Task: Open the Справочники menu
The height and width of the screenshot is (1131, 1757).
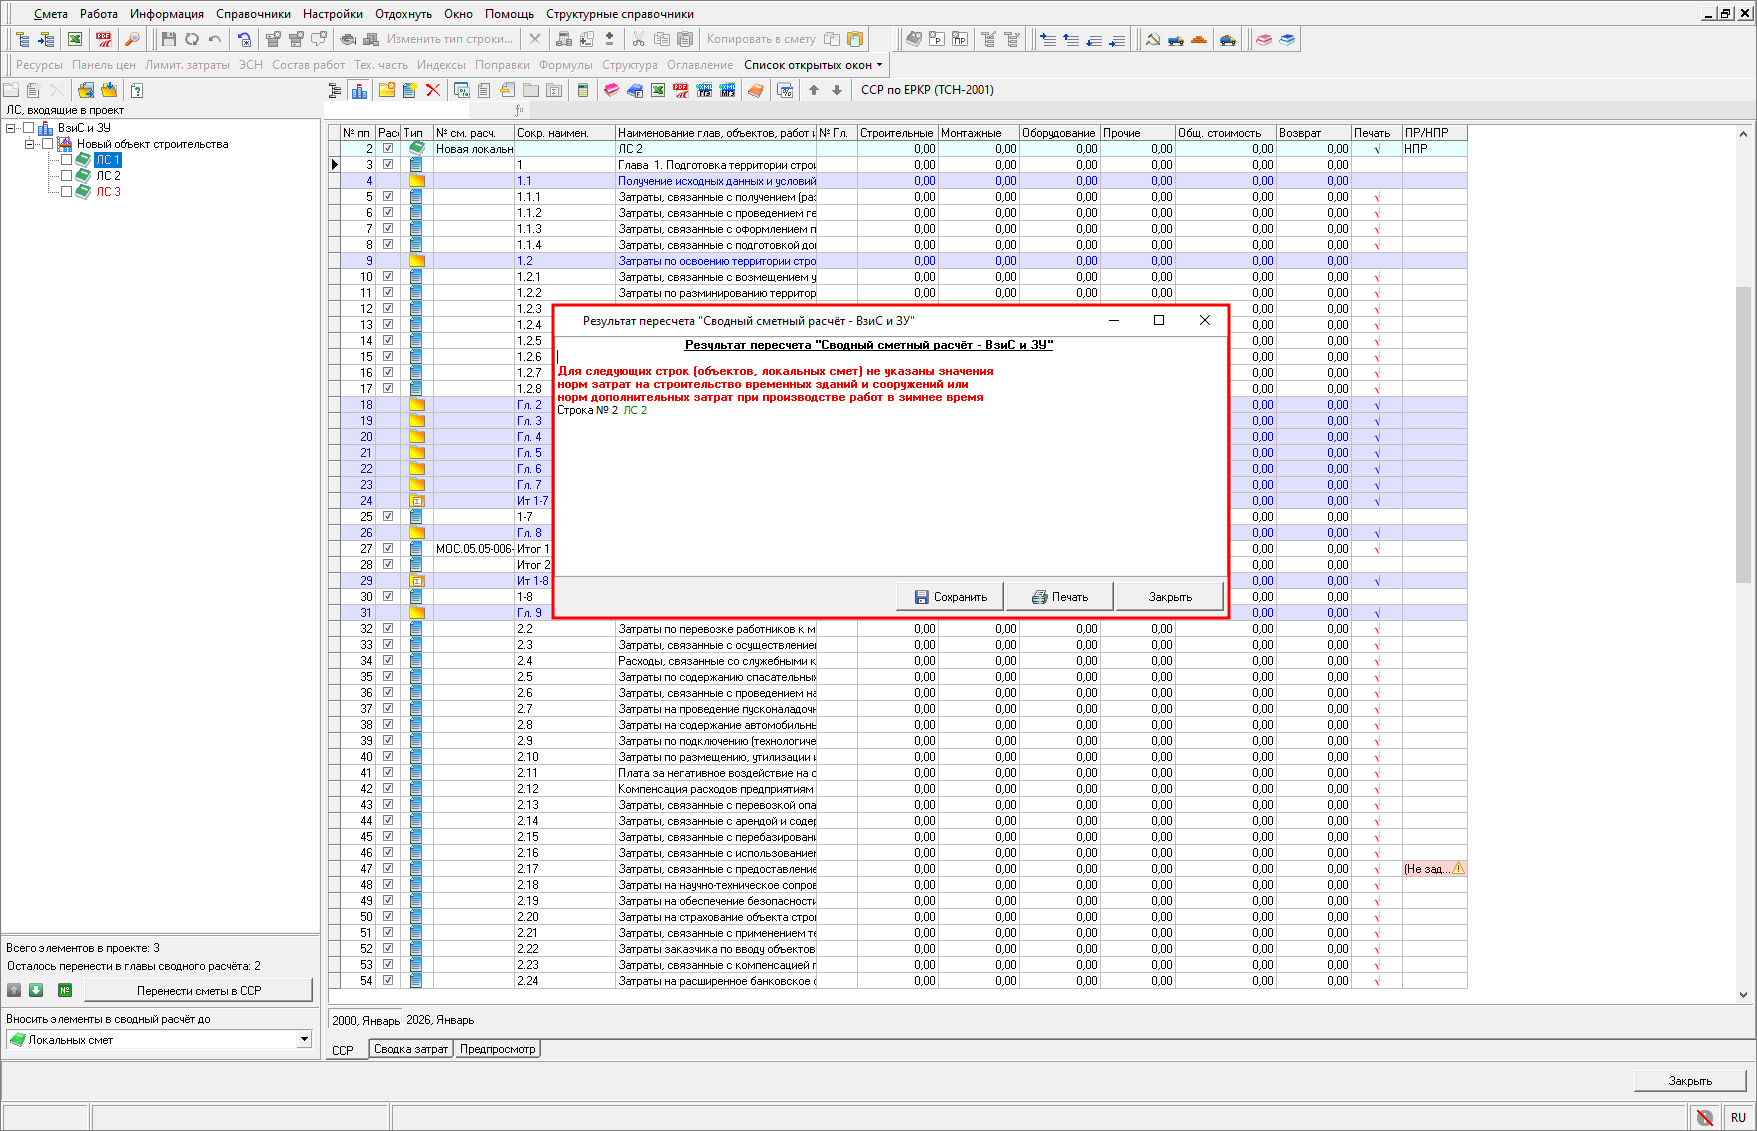Action: point(253,14)
